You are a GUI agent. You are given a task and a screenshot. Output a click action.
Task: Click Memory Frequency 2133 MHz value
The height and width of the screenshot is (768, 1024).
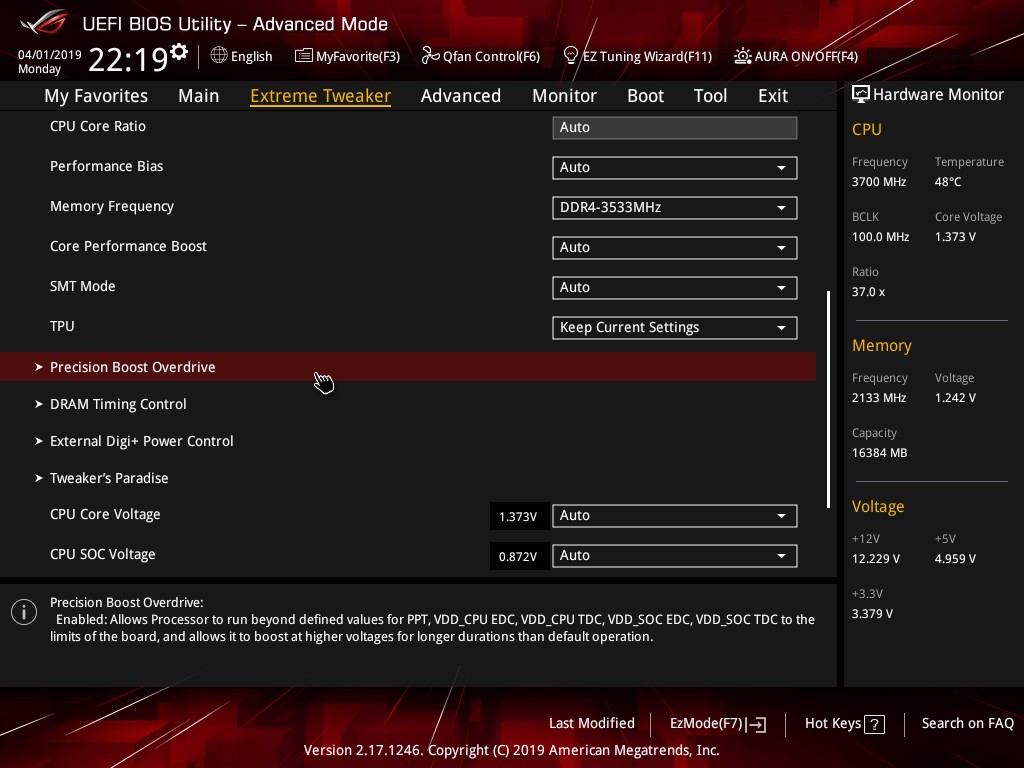click(878, 398)
